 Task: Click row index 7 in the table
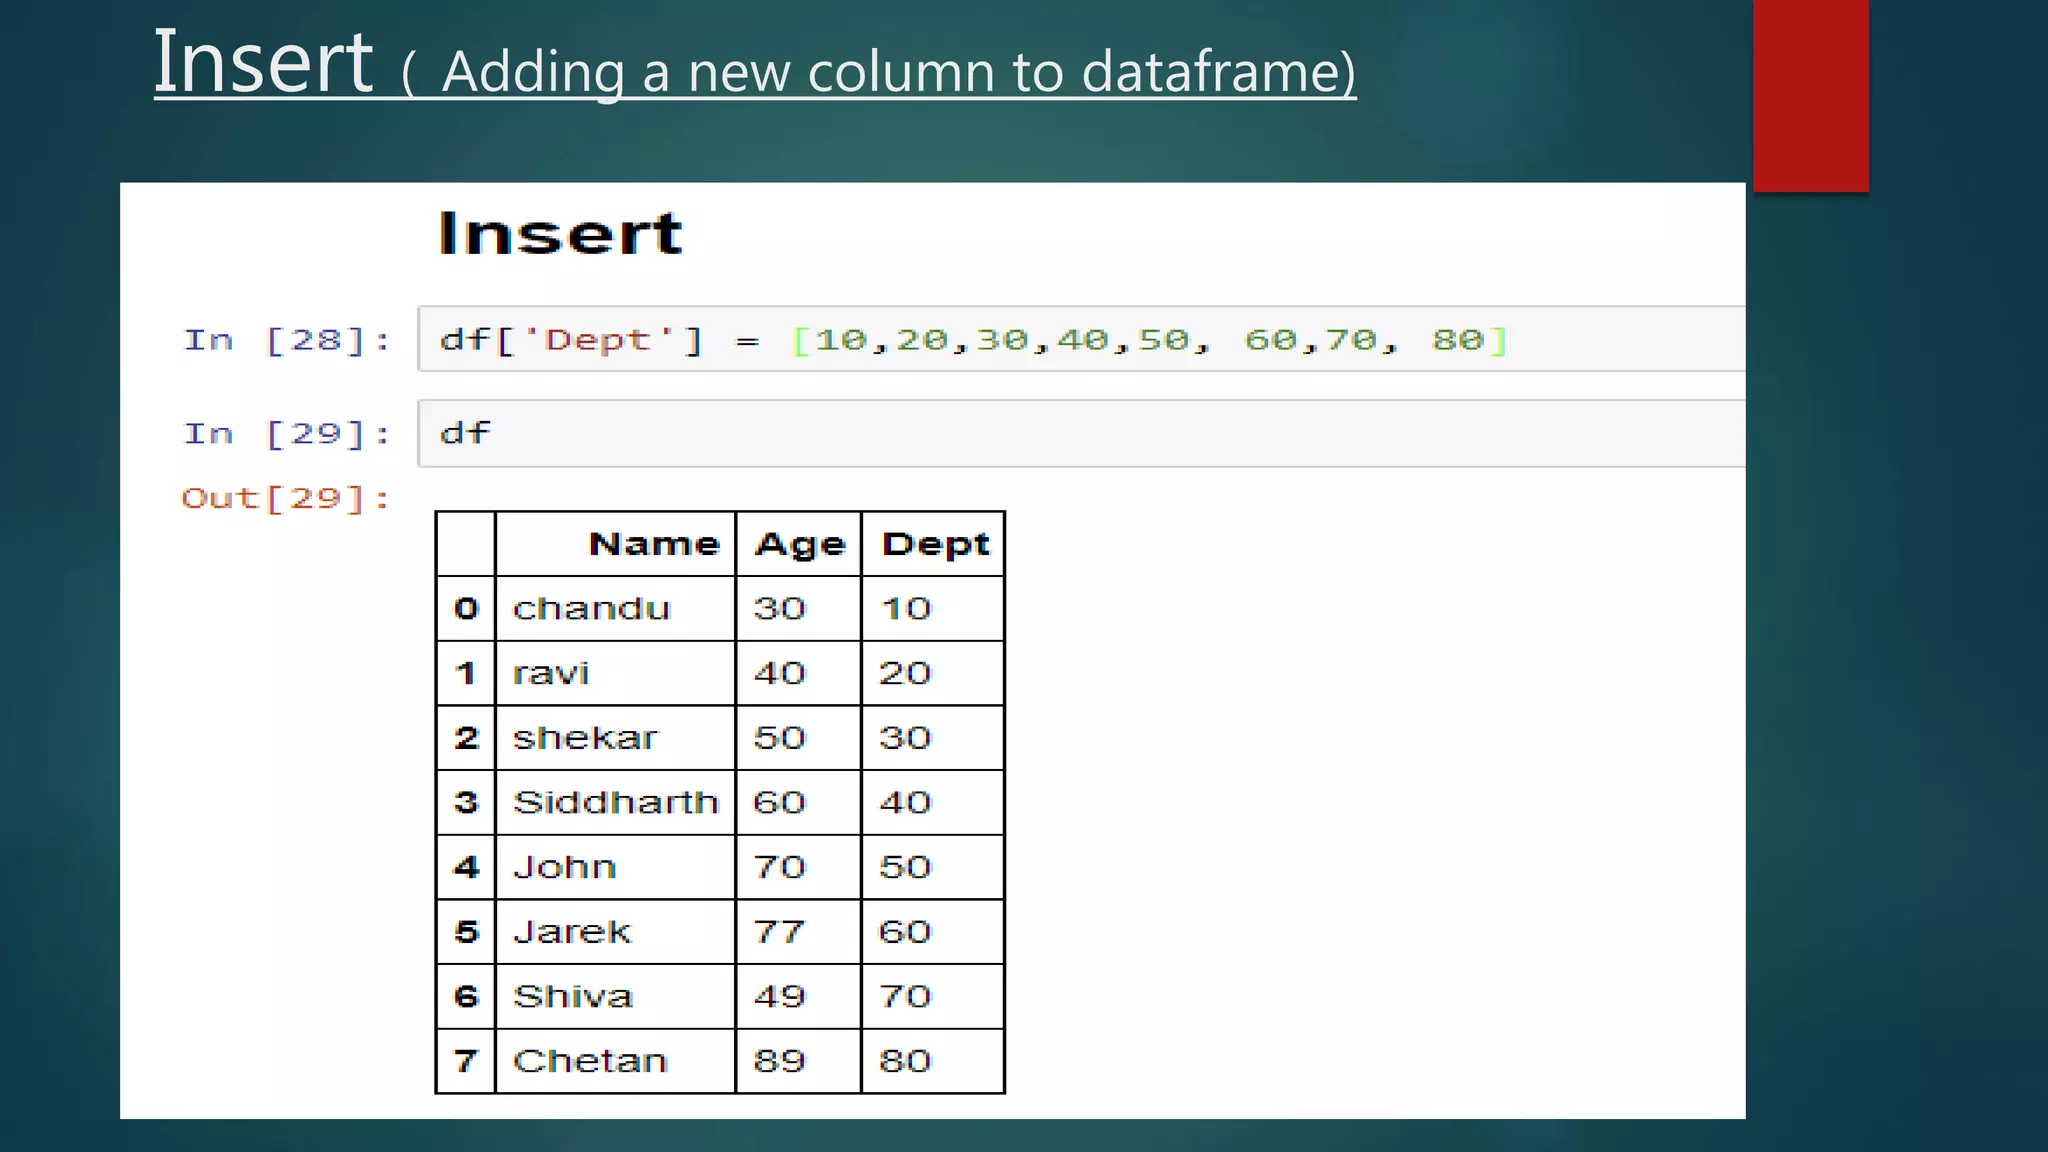click(x=466, y=1061)
